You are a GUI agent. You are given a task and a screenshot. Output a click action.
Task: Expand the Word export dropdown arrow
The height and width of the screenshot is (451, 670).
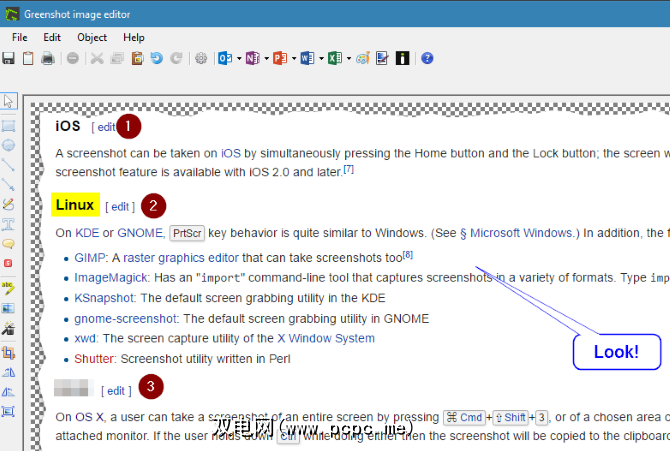tap(321, 59)
